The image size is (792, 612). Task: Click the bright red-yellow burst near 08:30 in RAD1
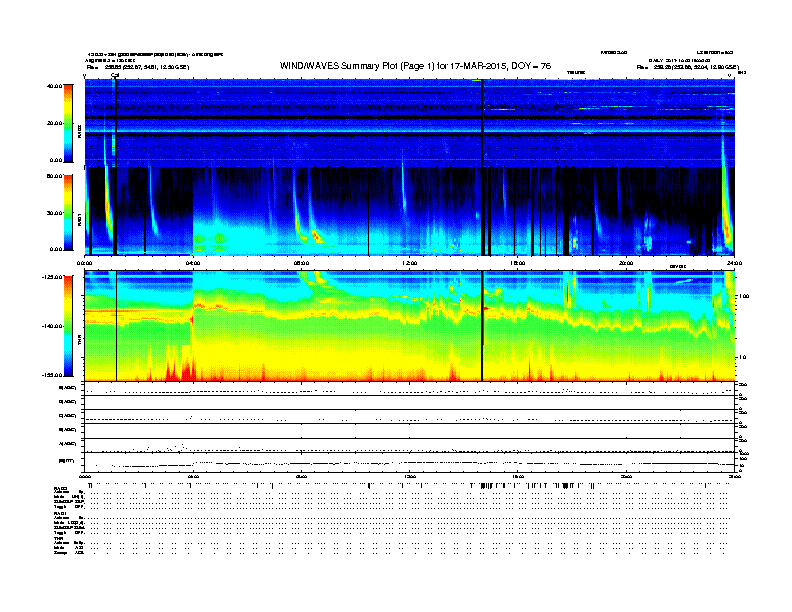pyautogui.click(x=318, y=236)
